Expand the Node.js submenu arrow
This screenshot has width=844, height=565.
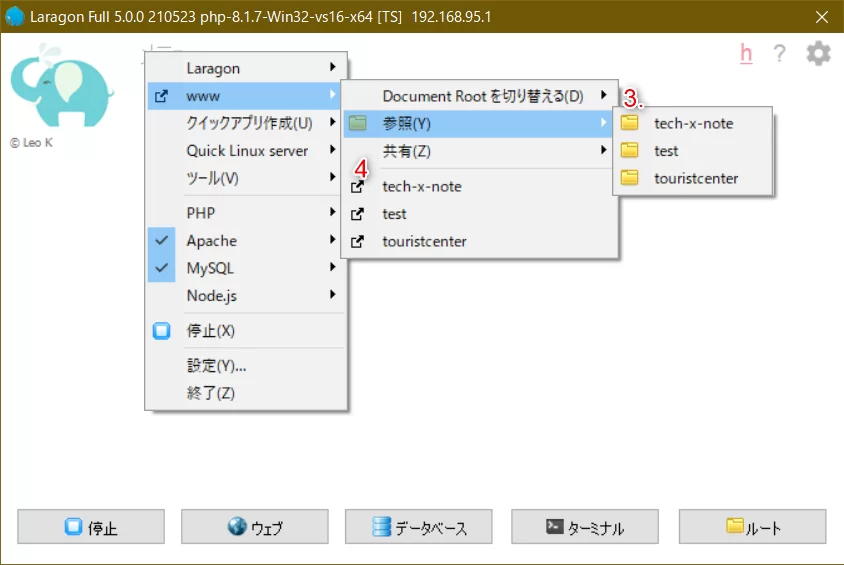coord(333,294)
